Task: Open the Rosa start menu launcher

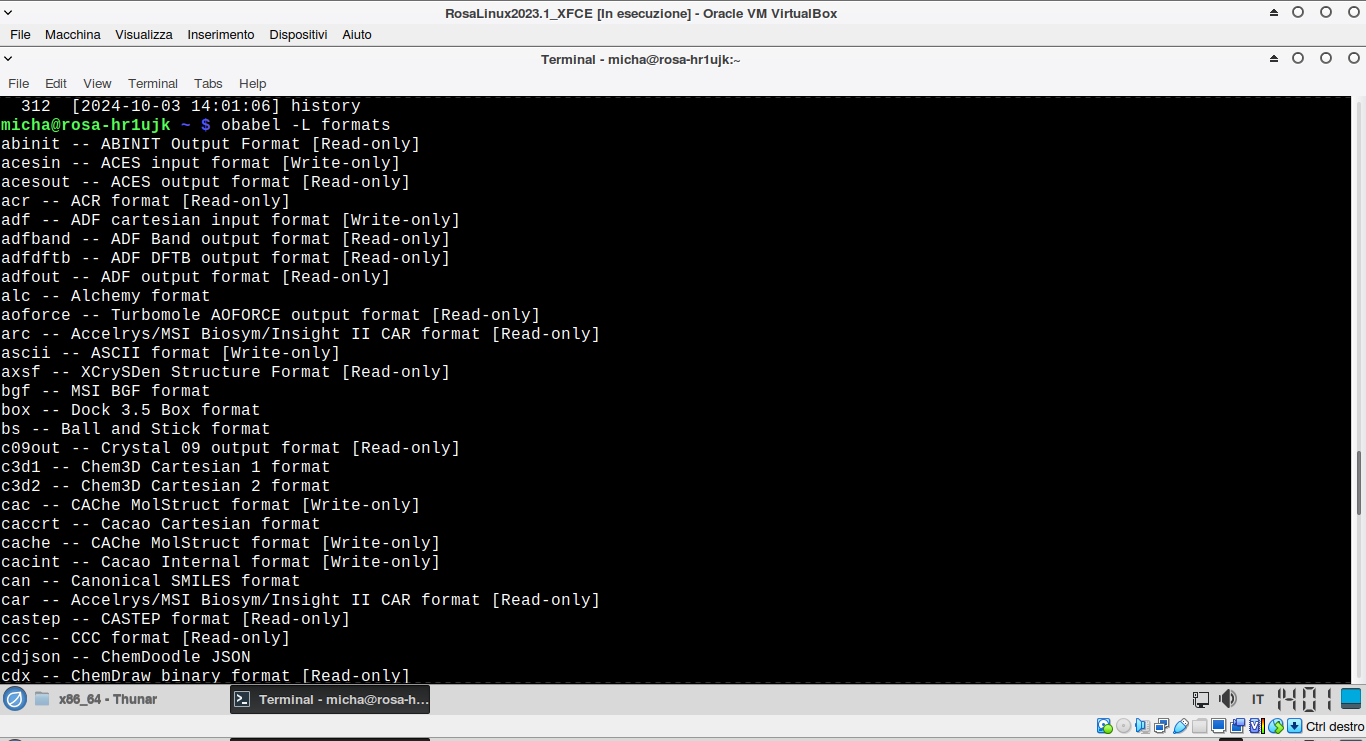Action: 15,699
